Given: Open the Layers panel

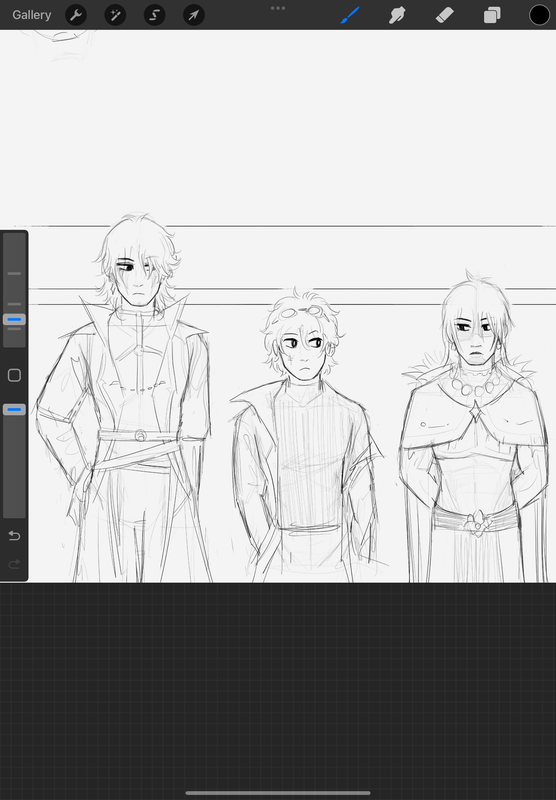Looking at the screenshot, I should (492, 15).
